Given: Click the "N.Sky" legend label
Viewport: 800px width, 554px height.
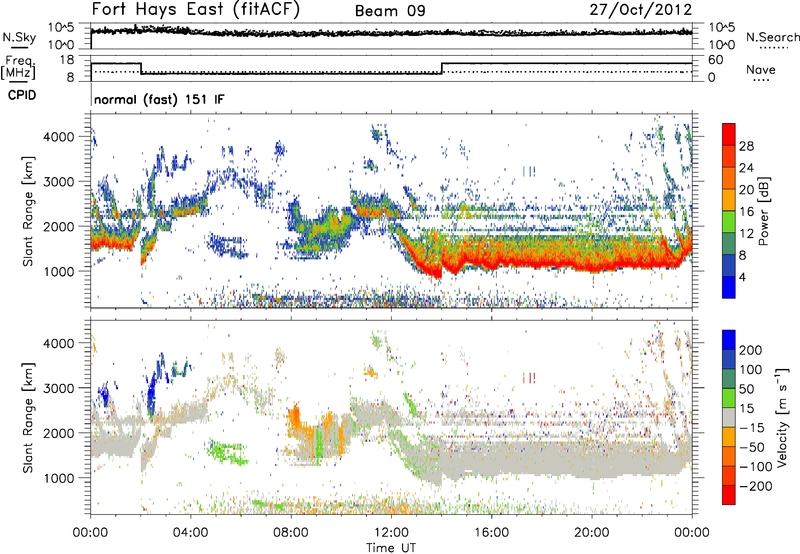Looking at the screenshot, I should (19, 37).
